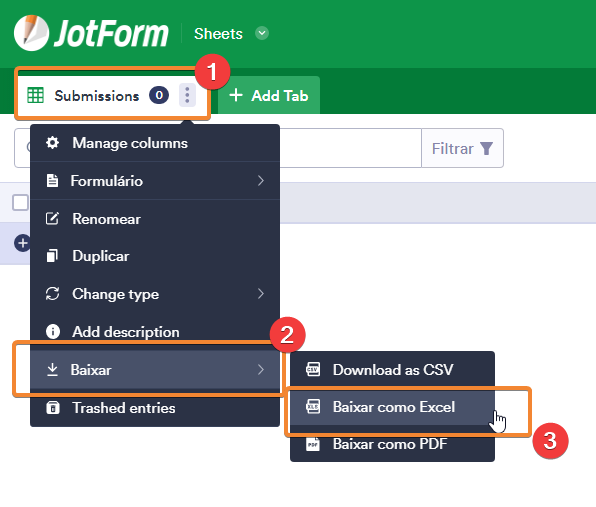Screen dimensions: 596x507
Task: Choose Baixar como PDF
Action: click(392, 444)
